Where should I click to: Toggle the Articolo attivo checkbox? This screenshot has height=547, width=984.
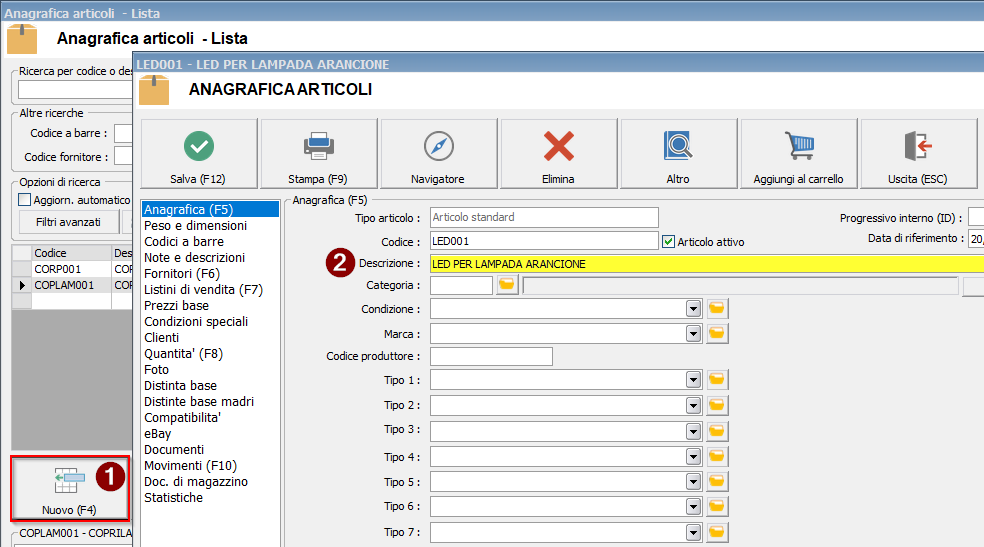pyautogui.click(x=669, y=241)
